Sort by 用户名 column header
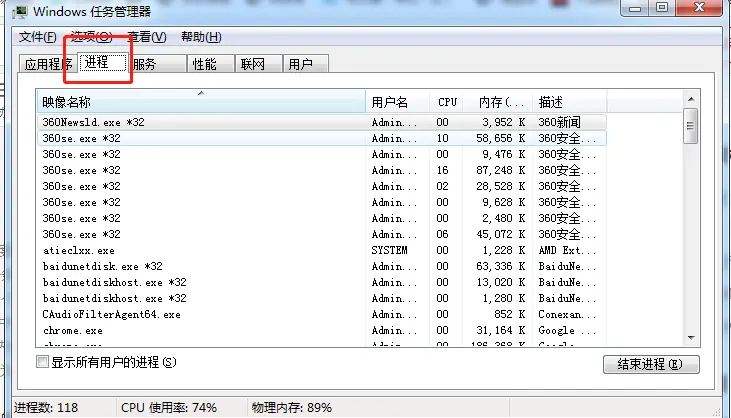The height and width of the screenshot is (418, 731). (398, 102)
